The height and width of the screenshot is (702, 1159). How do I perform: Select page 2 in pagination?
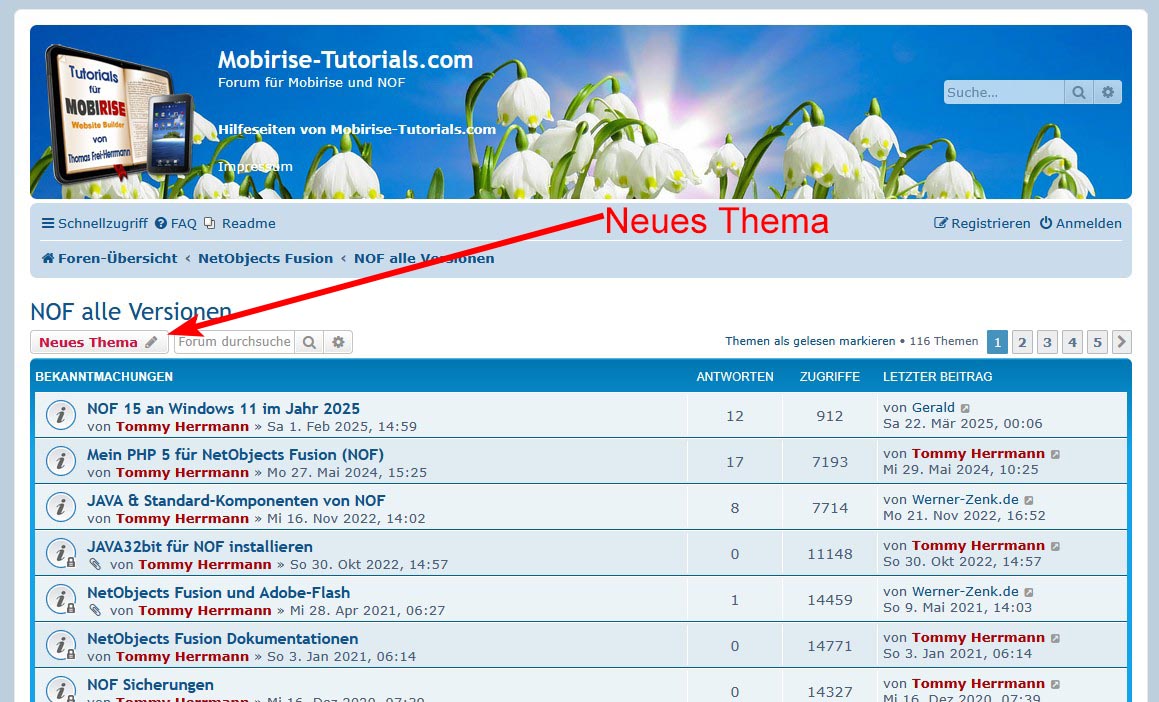tap(1022, 342)
